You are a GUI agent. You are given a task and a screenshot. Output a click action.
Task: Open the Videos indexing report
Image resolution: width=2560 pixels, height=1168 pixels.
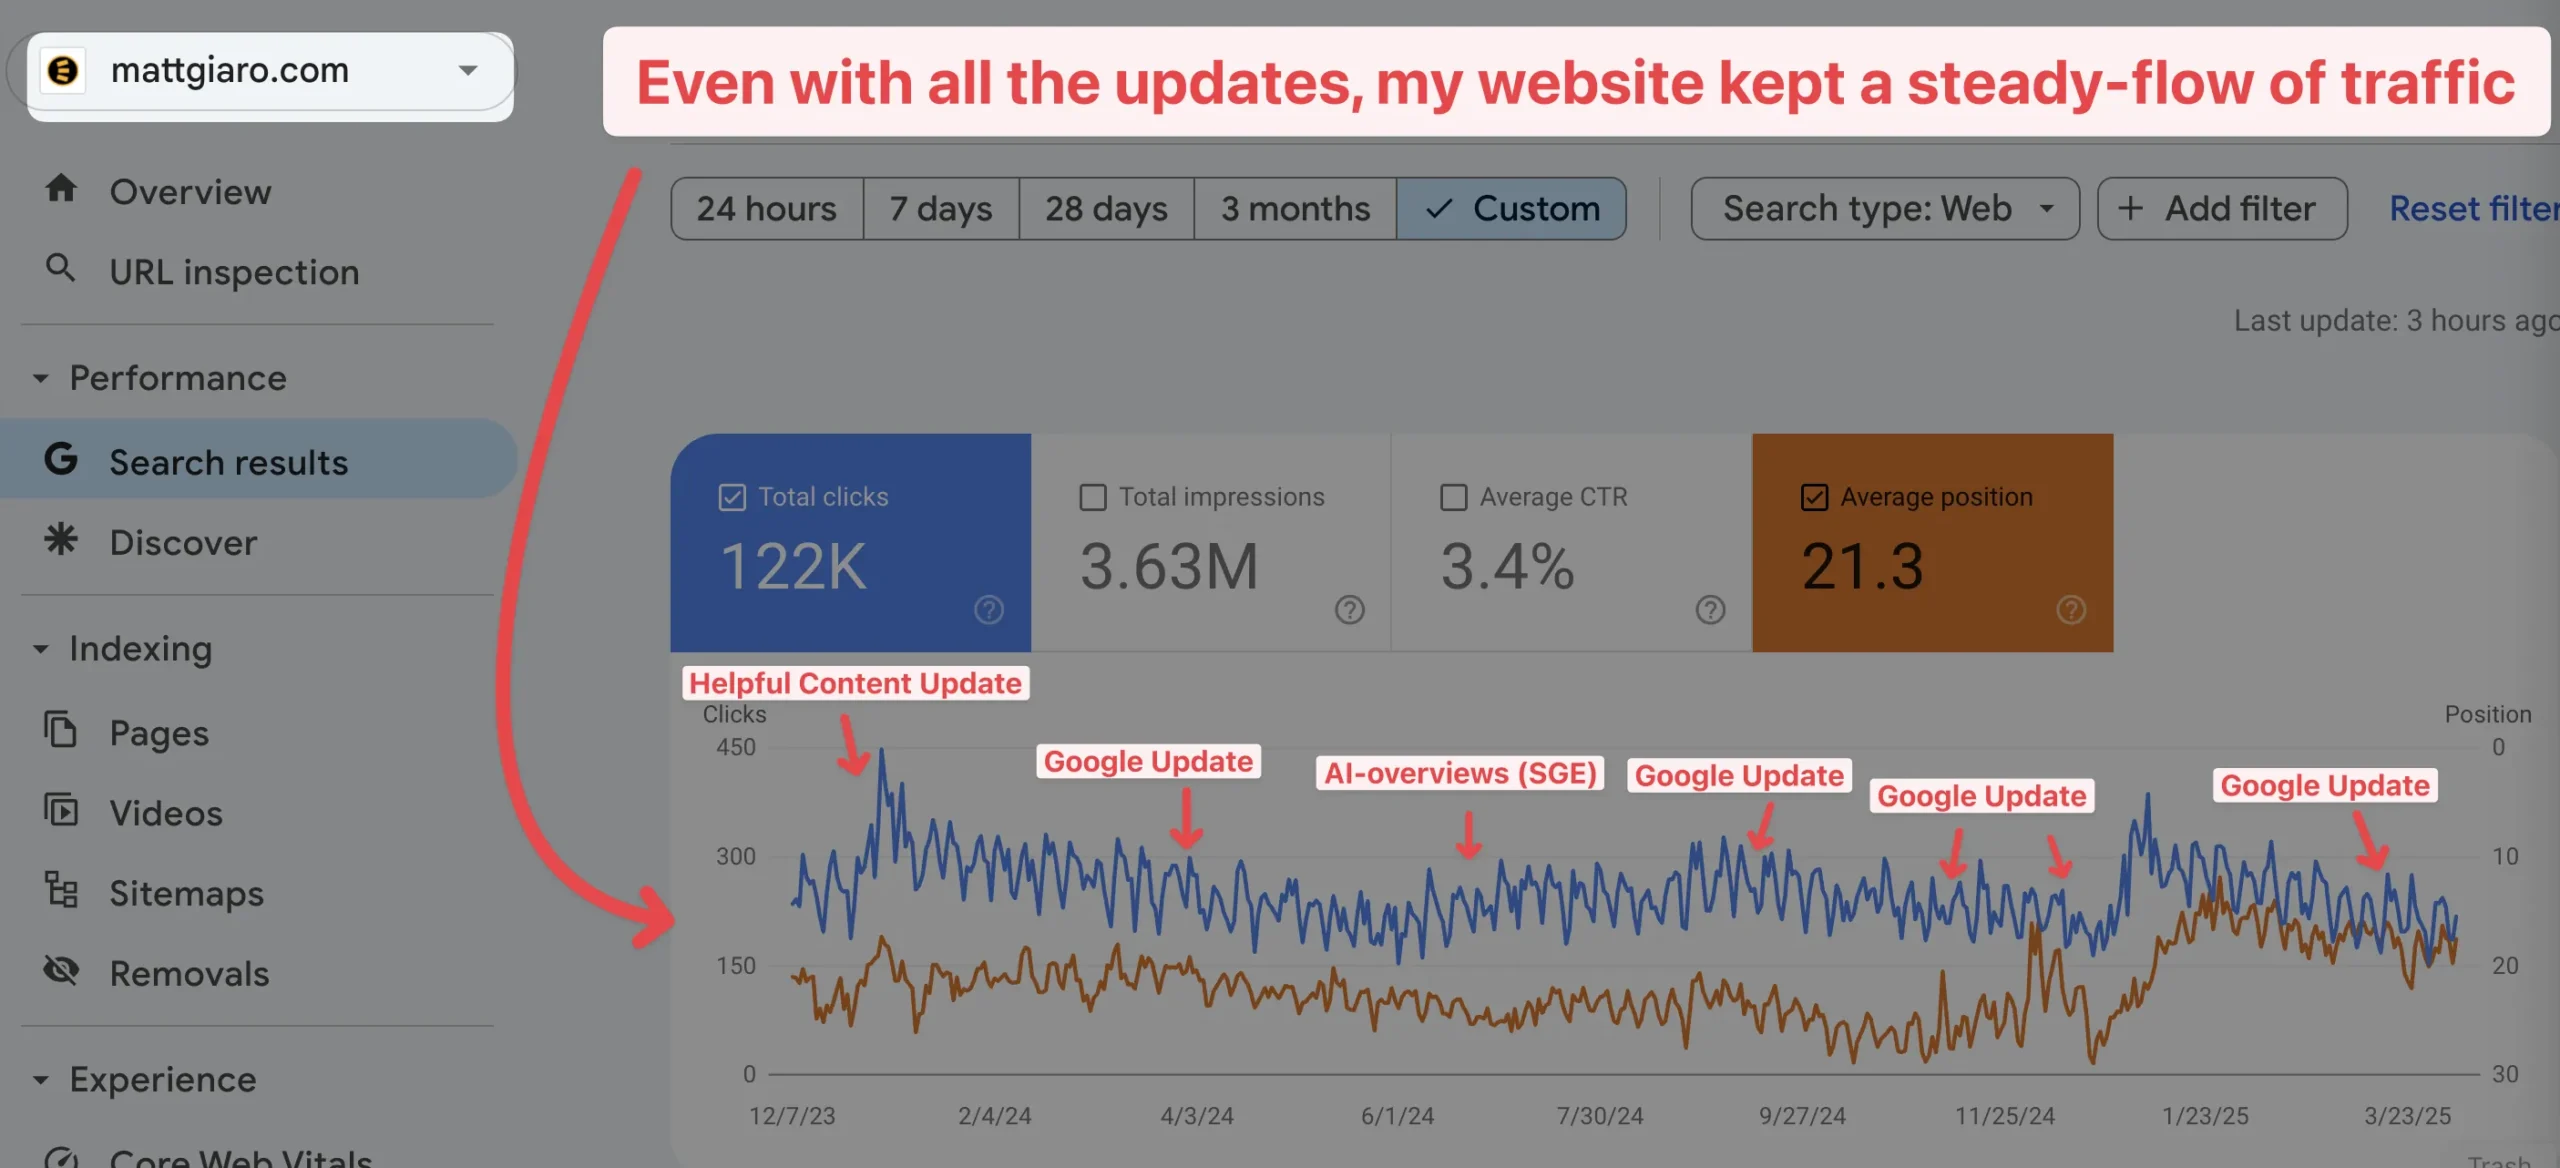[x=258, y=812]
